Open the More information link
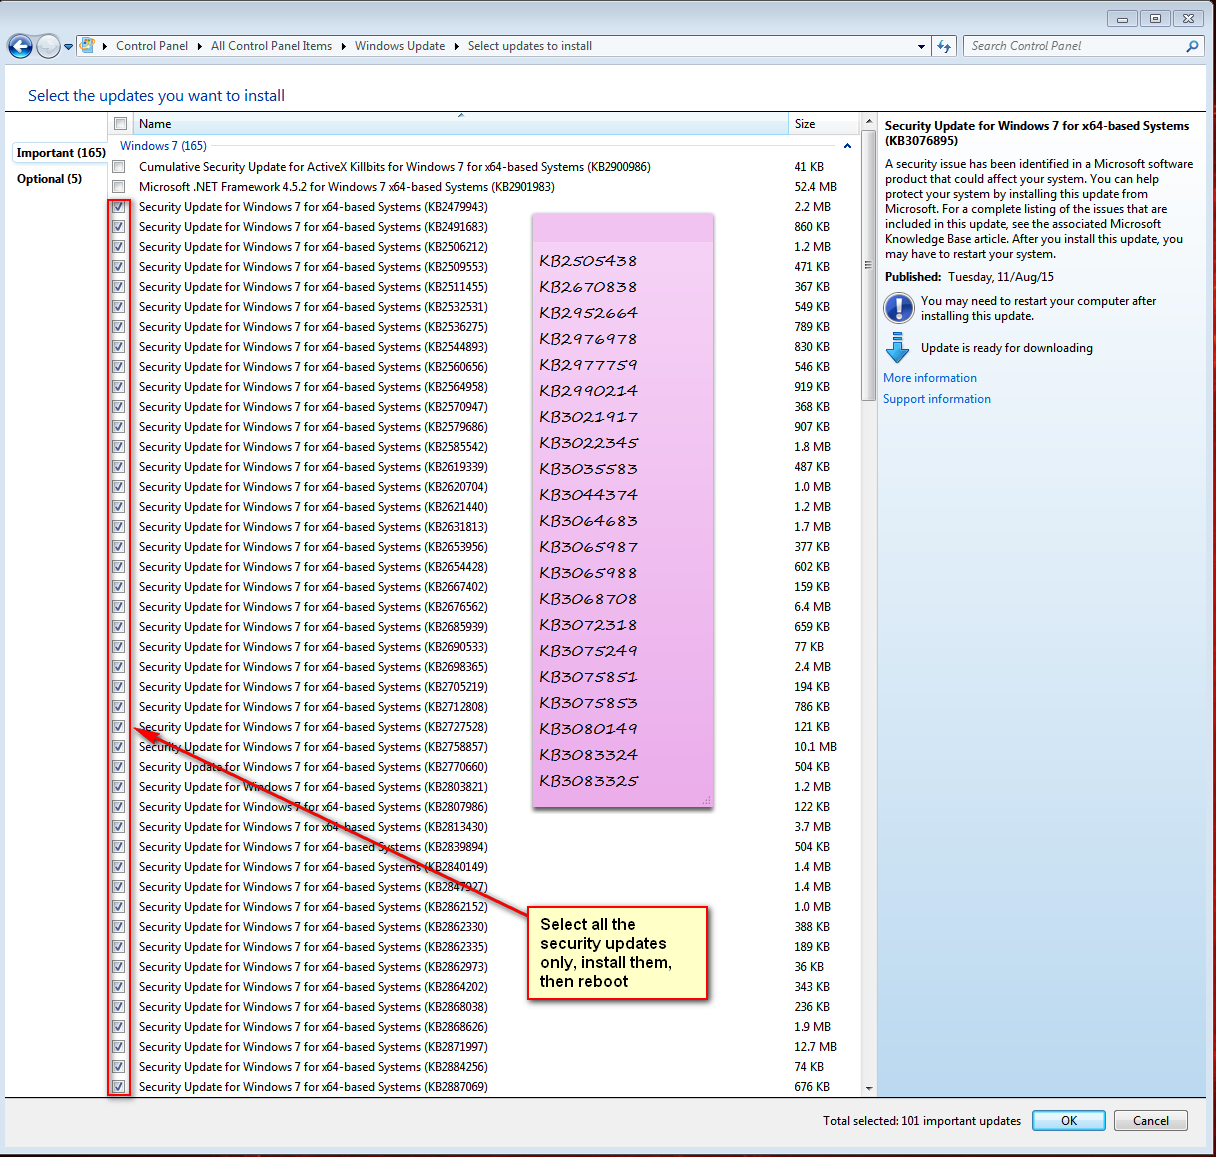This screenshot has width=1216, height=1157. (x=930, y=378)
